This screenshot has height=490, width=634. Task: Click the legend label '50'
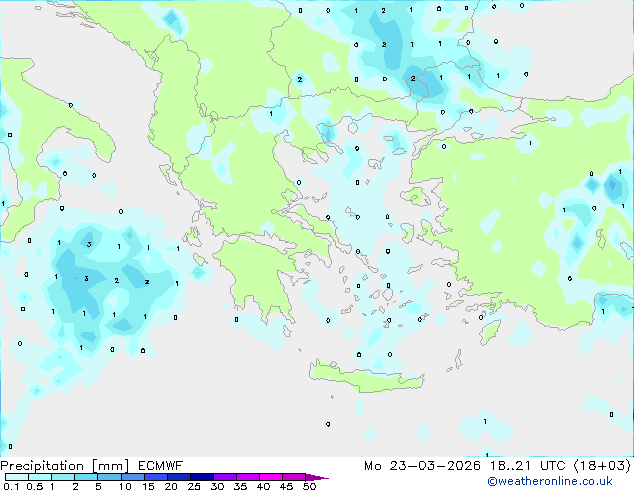309,486
